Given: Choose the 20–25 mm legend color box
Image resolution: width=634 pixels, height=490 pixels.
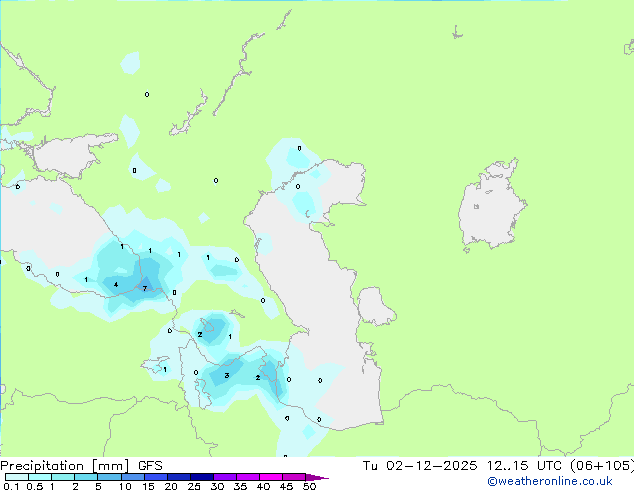Looking at the screenshot, I should pyautogui.click(x=179, y=477).
